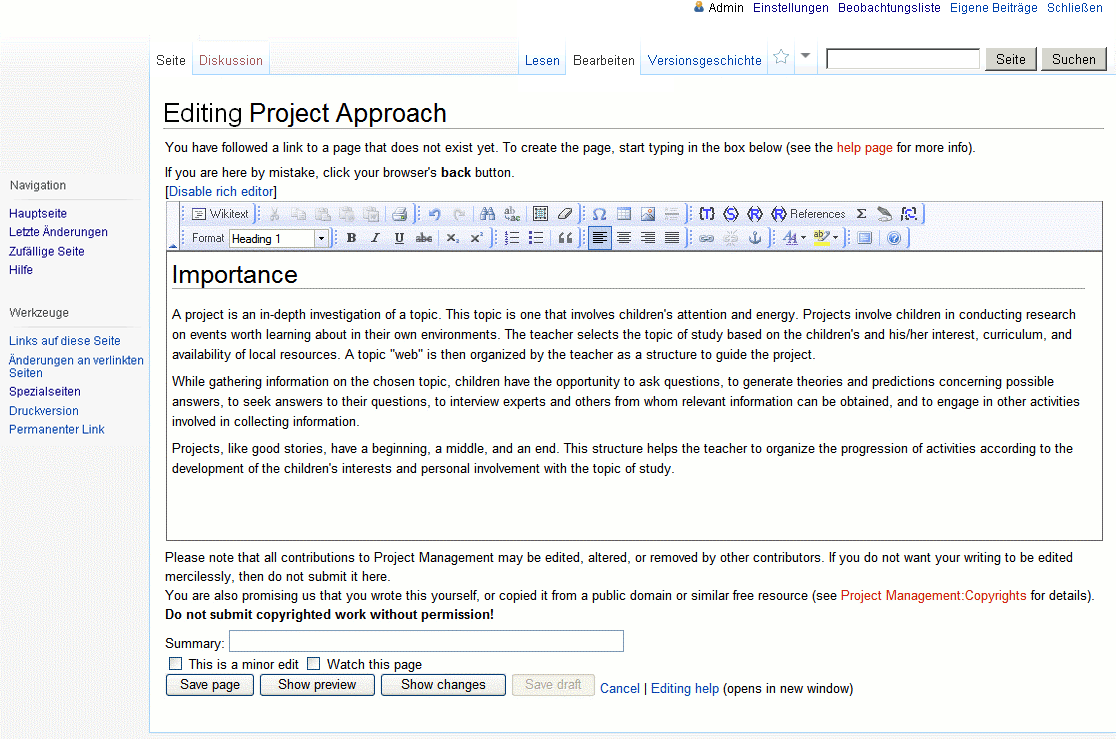Justify the text

coord(672,238)
